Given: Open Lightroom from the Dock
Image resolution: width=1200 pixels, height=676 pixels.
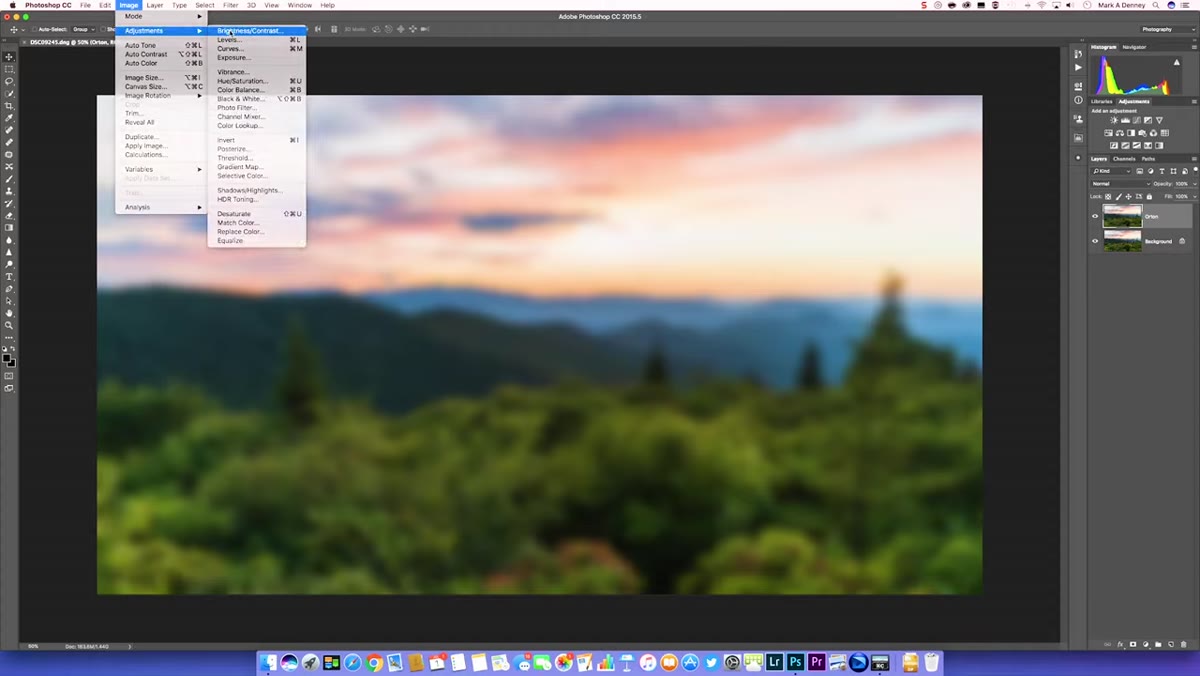Looking at the screenshot, I should (x=774, y=662).
